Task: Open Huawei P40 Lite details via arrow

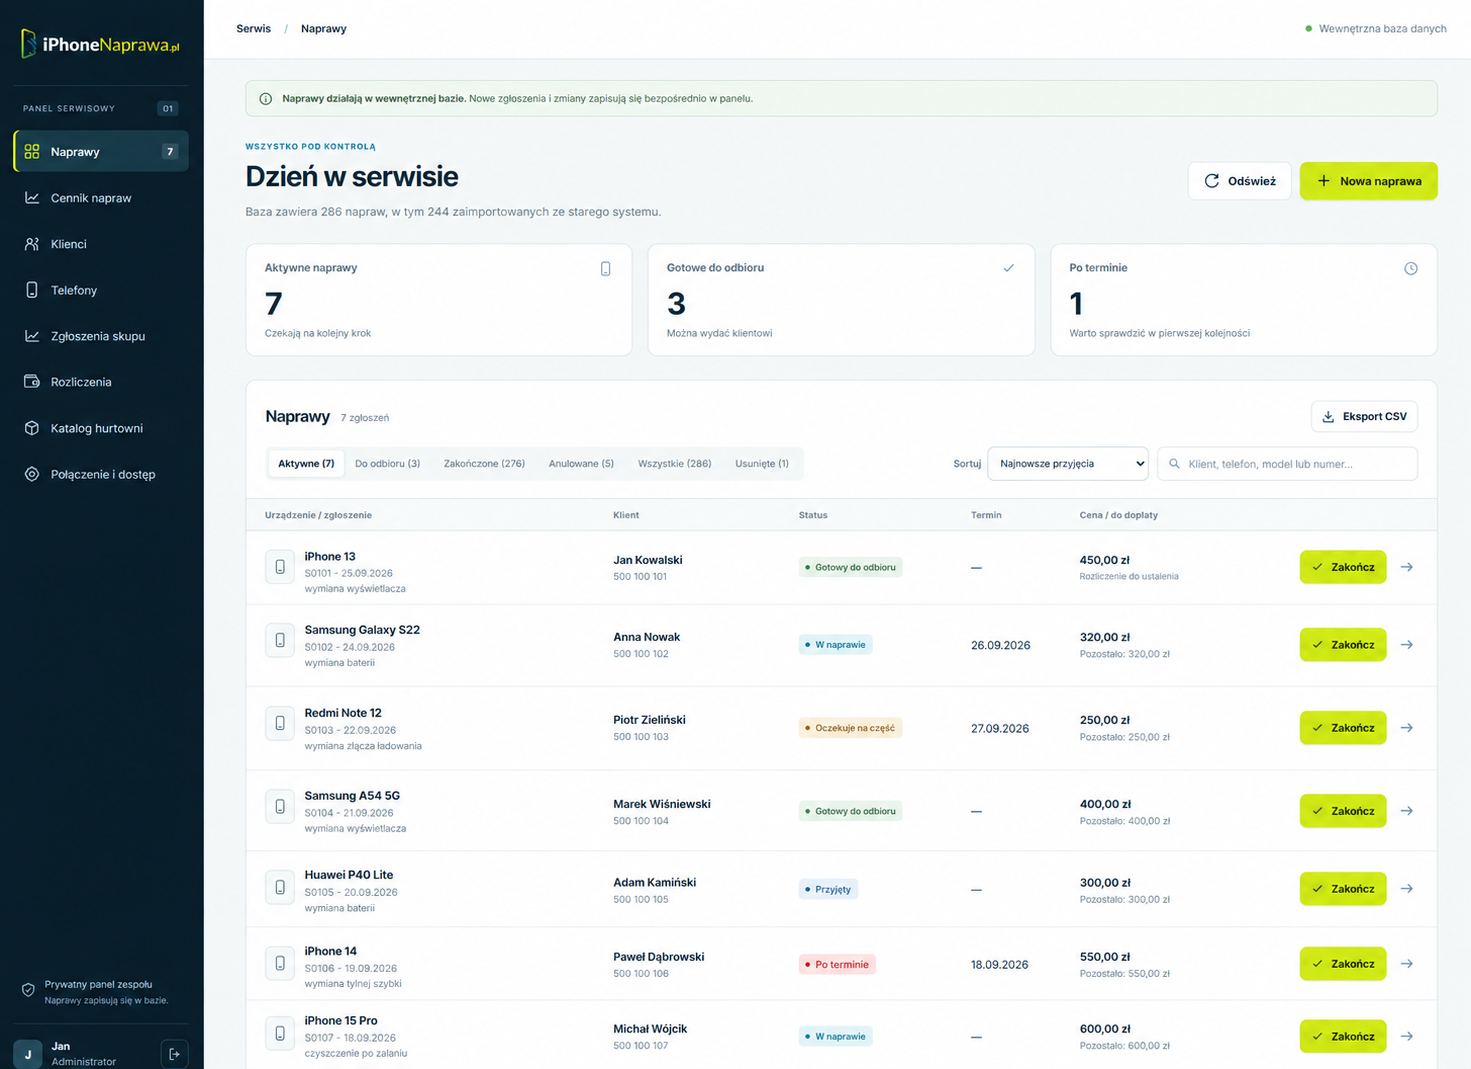Action: tap(1407, 889)
